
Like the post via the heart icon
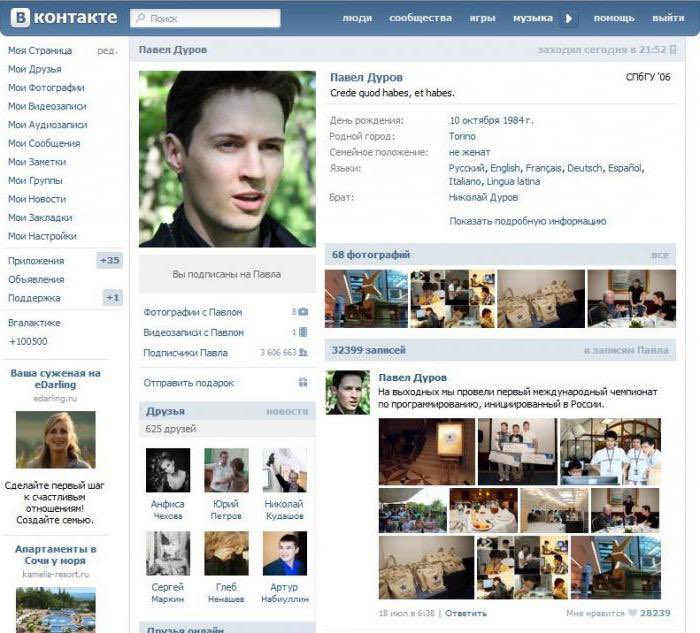point(632,613)
